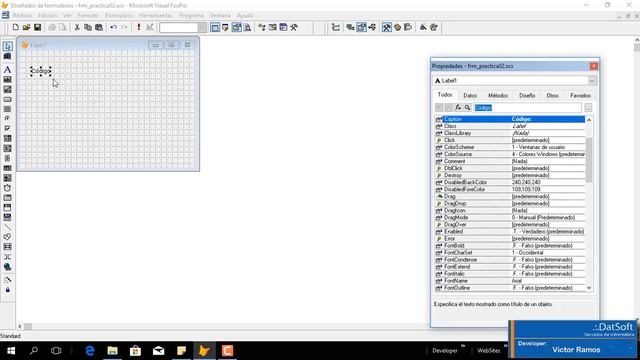This screenshot has width=640, height=360.
Task: Open the database combo box on toolbar
Action: coord(183,27)
